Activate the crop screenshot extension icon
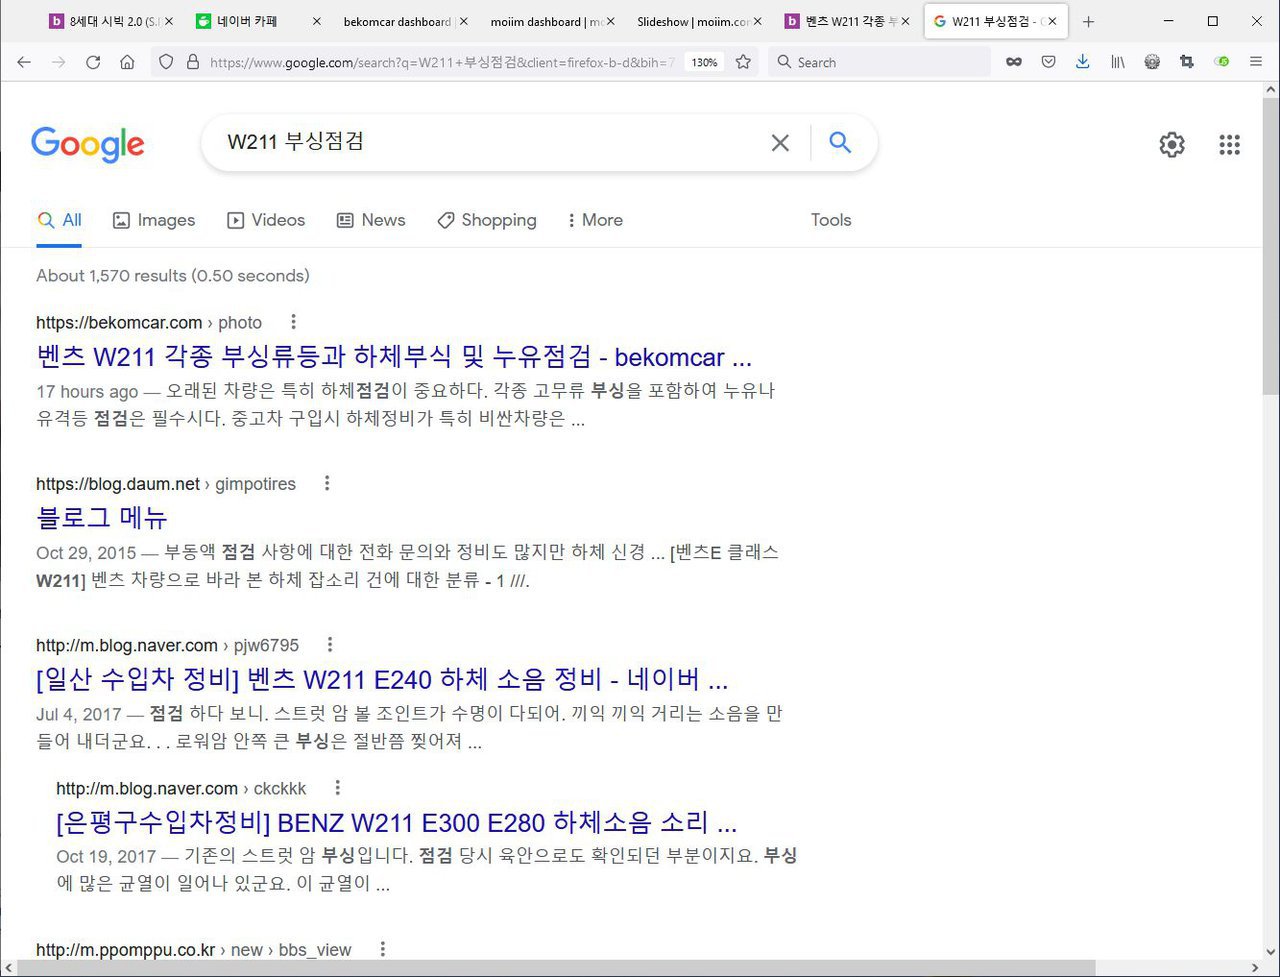 1187,62
